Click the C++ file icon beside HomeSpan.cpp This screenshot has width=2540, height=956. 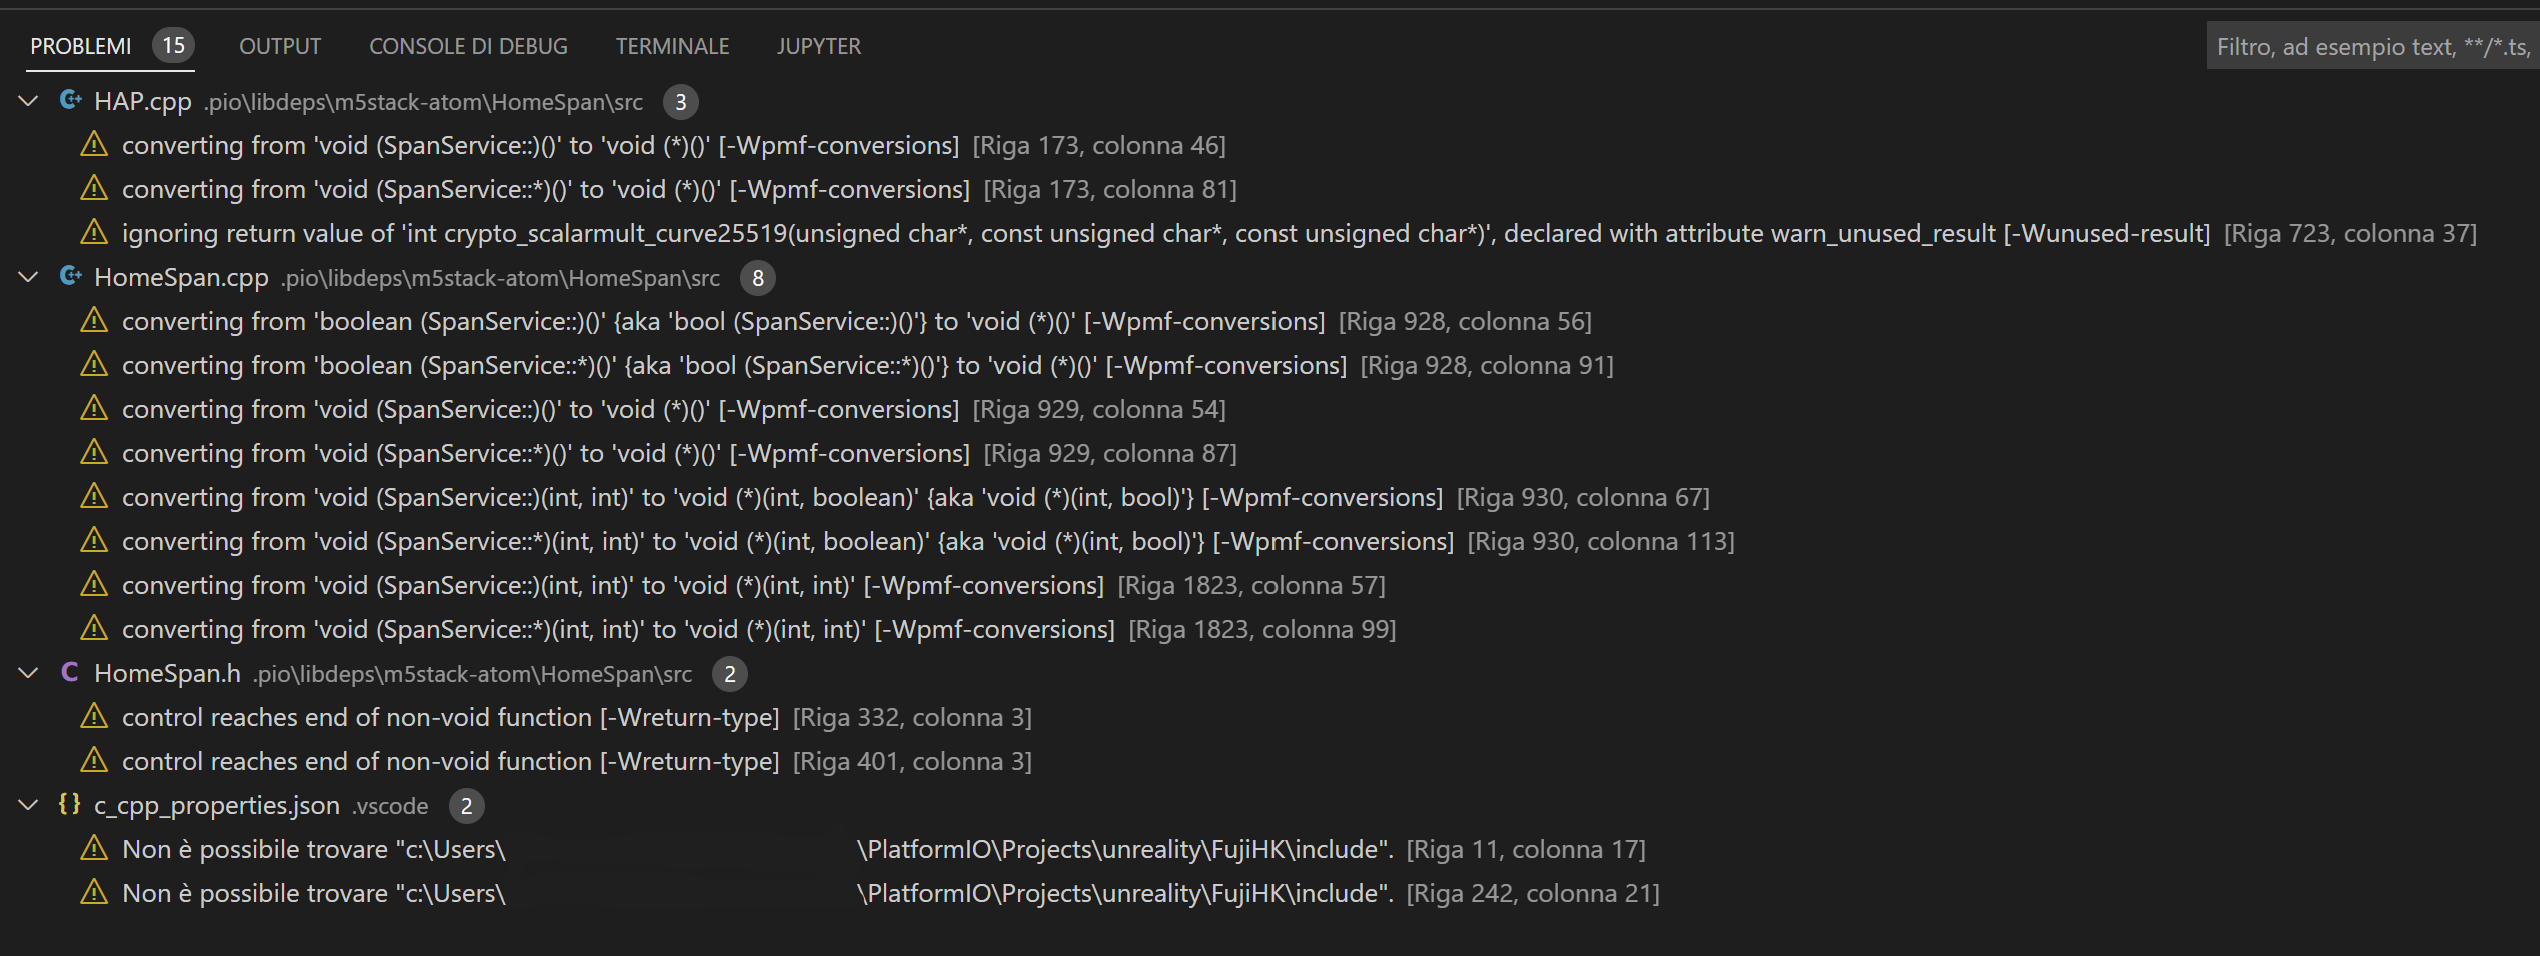(70, 277)
